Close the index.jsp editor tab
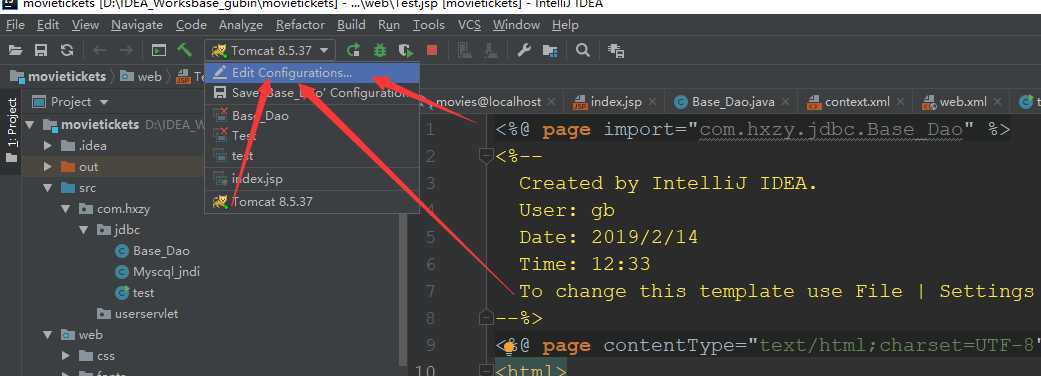The image size is (1041, 376). click(654, 102)
